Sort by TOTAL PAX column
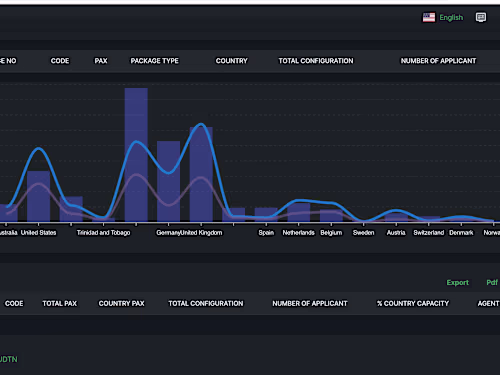 (x=60, y=303)
